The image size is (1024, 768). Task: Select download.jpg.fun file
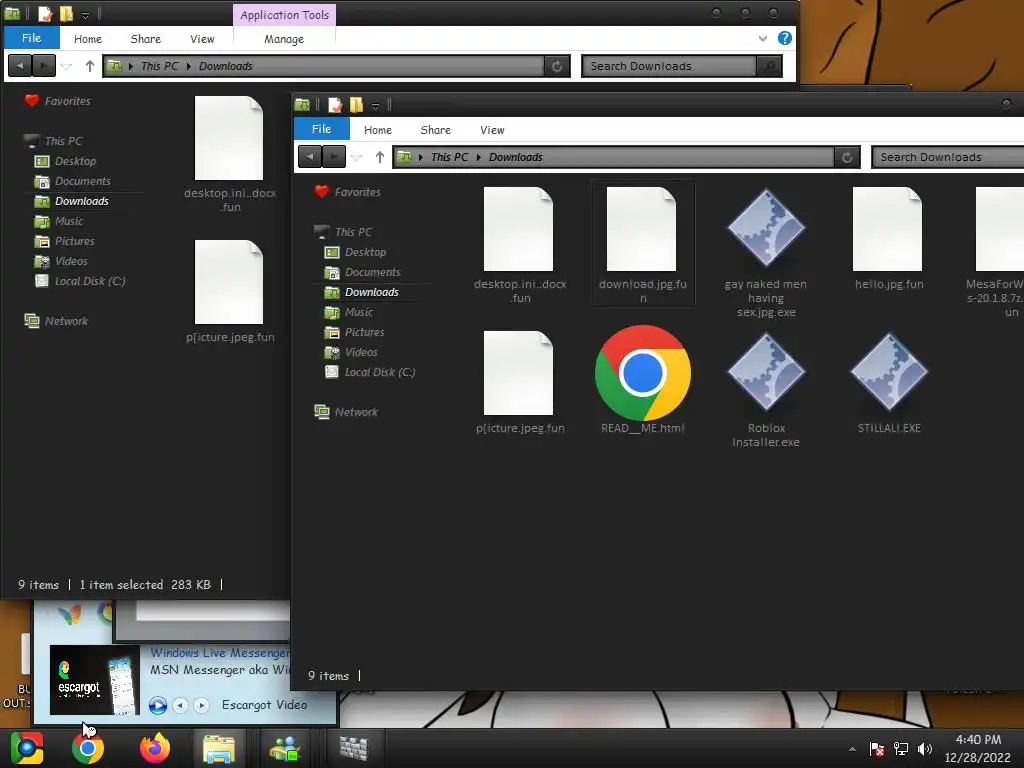click(x=643, y=245)
